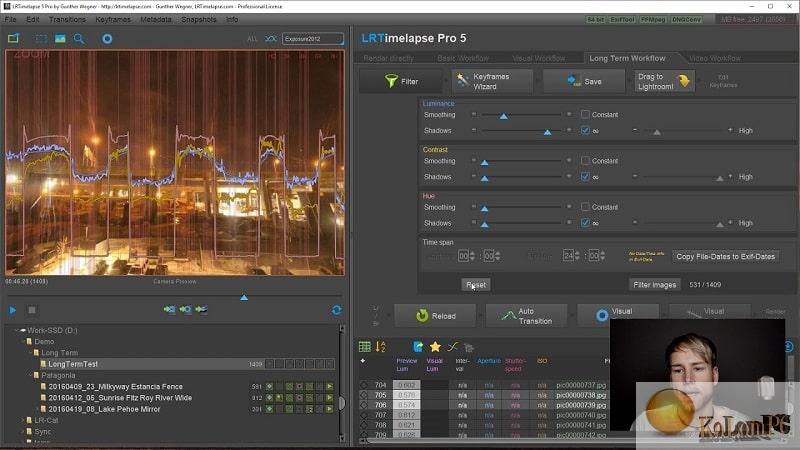Start preview playback with the play icon
The image size is (800, 450).
[13, 310]
